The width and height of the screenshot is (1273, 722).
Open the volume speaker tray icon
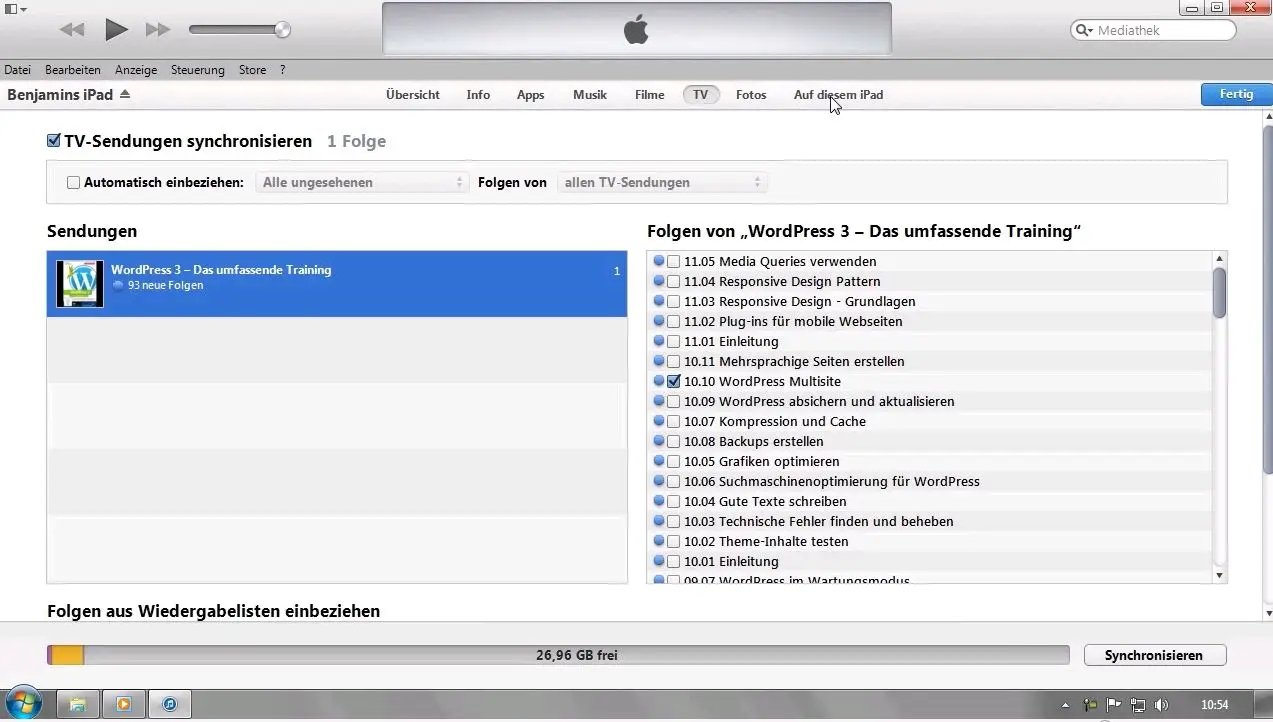1161,705
